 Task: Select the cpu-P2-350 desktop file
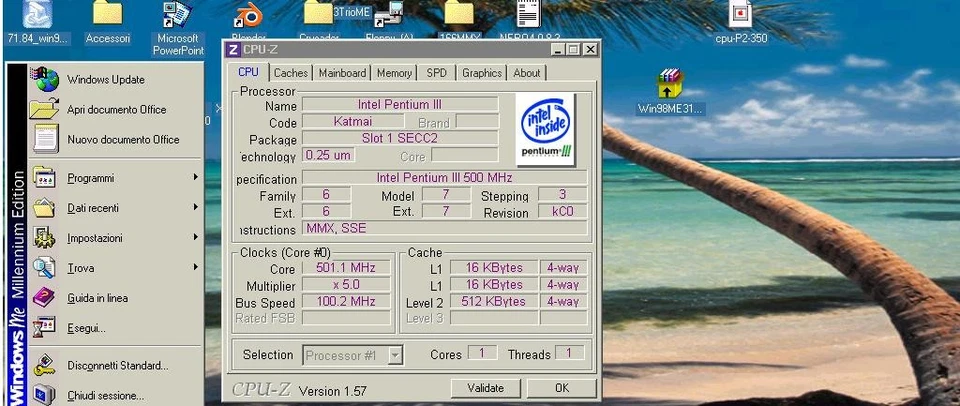(741, 23)
